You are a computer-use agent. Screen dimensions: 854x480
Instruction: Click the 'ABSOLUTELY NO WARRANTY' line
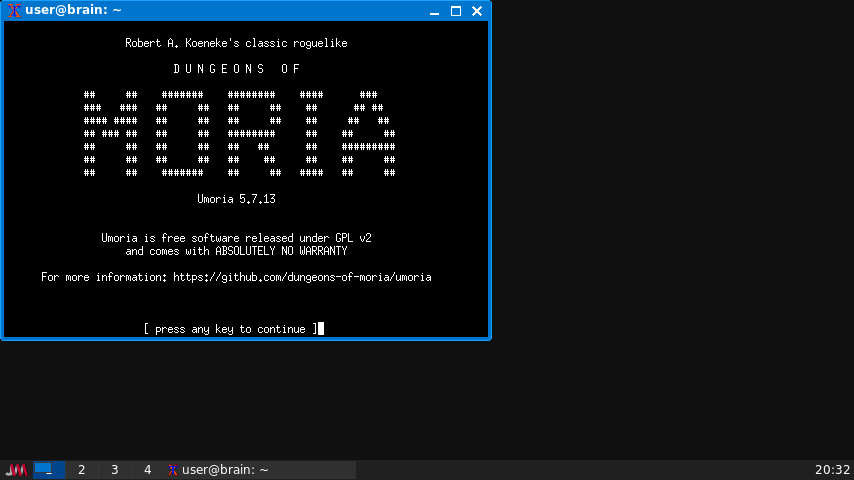236,251
